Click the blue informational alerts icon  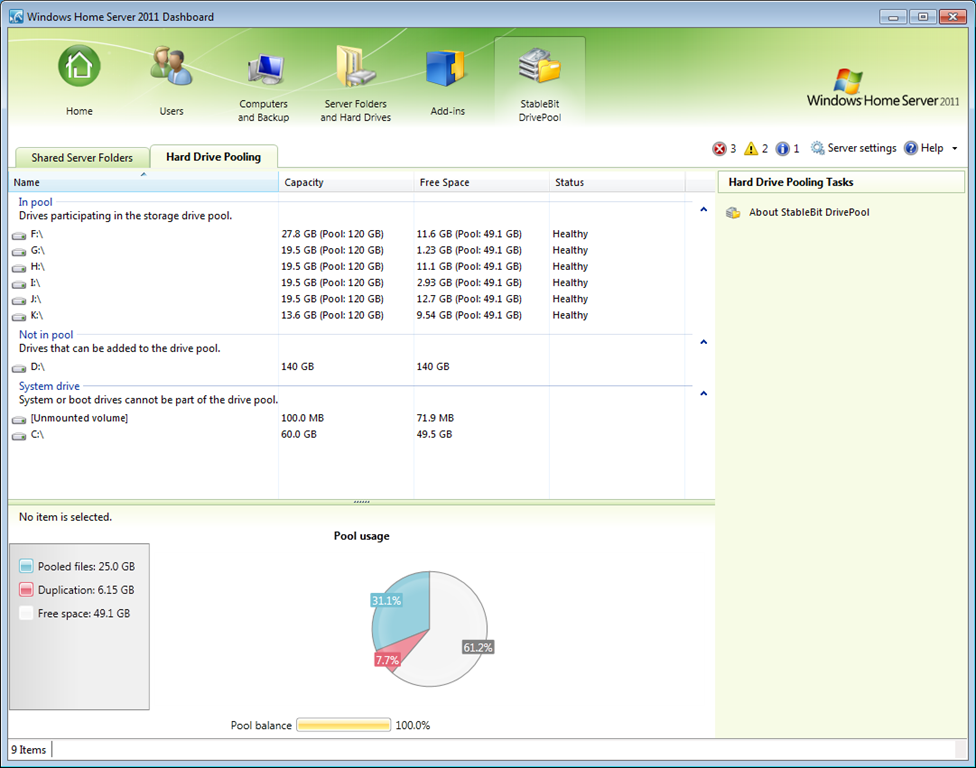[782, 149]
